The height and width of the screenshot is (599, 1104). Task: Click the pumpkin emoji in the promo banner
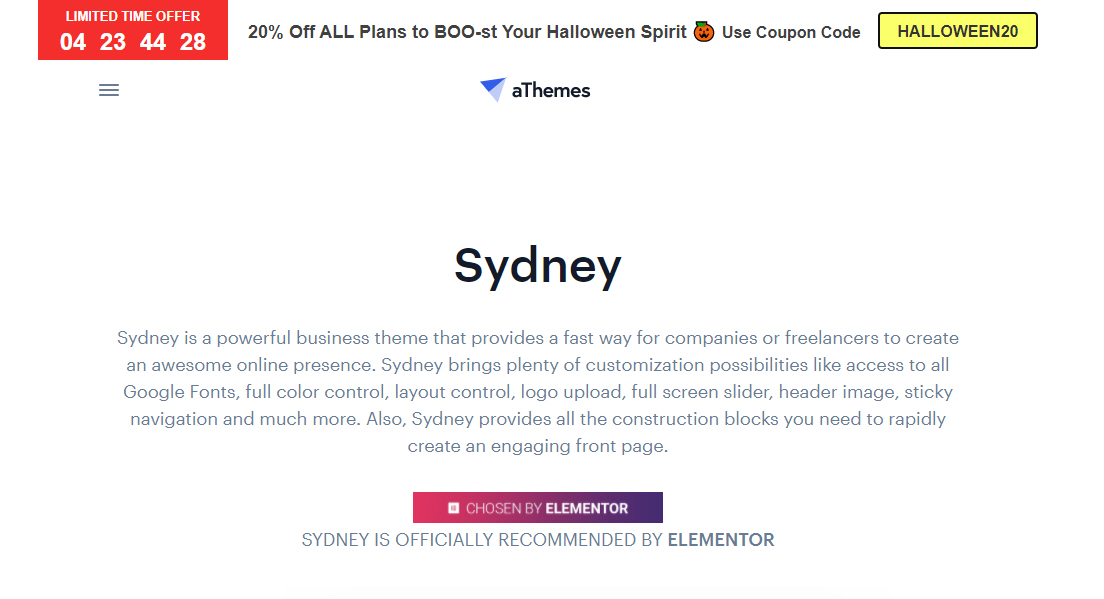[x=703, y=32]
